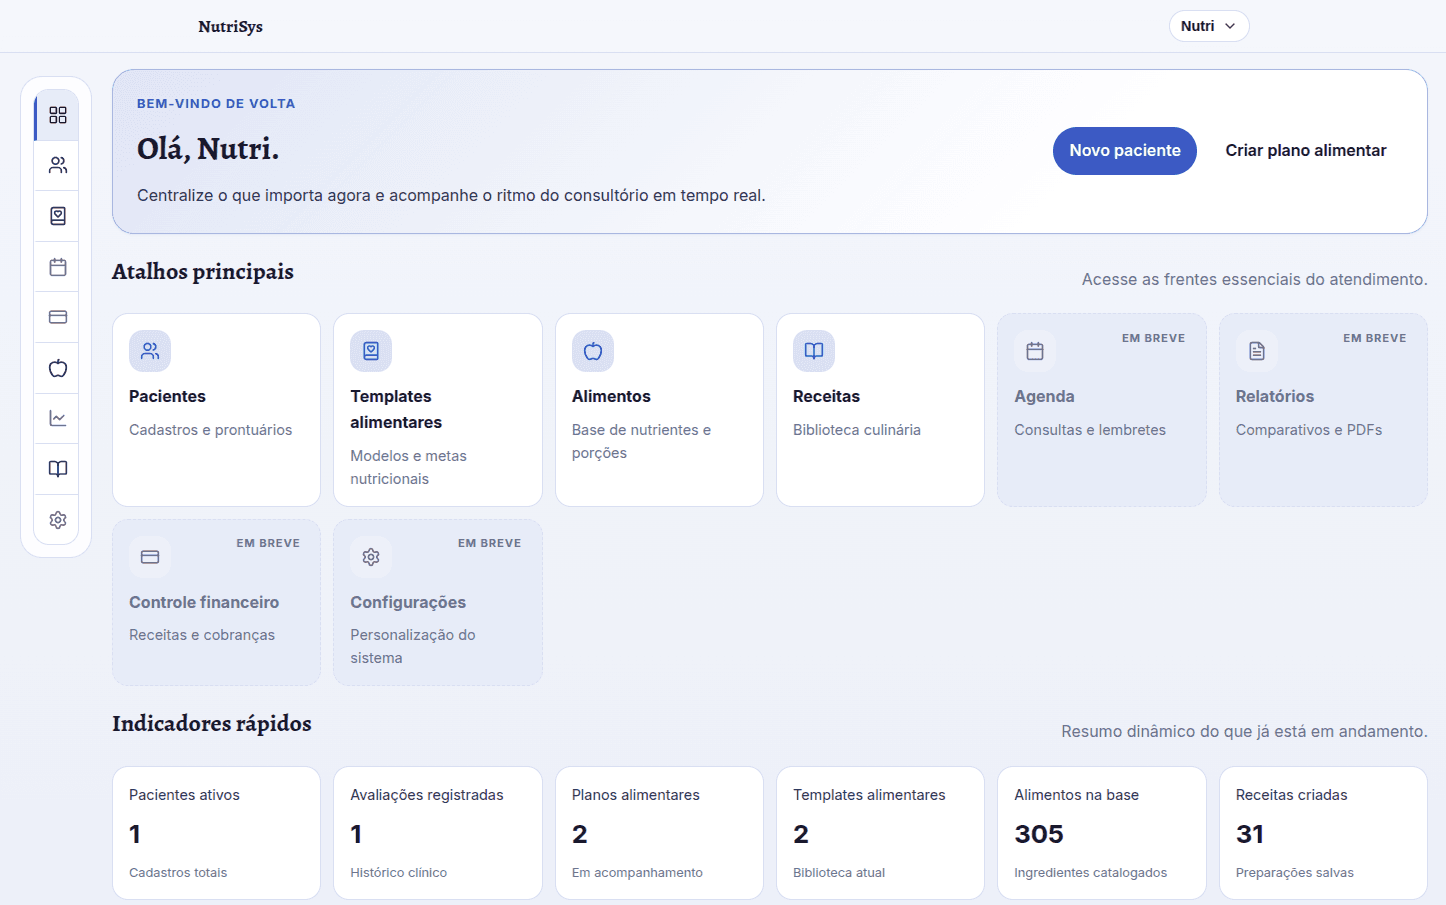Viewport: 1446px width, 905px height.
Task: Open the Nutri account dropdown
Action: pyautogui.click(x=1208, y=26)
